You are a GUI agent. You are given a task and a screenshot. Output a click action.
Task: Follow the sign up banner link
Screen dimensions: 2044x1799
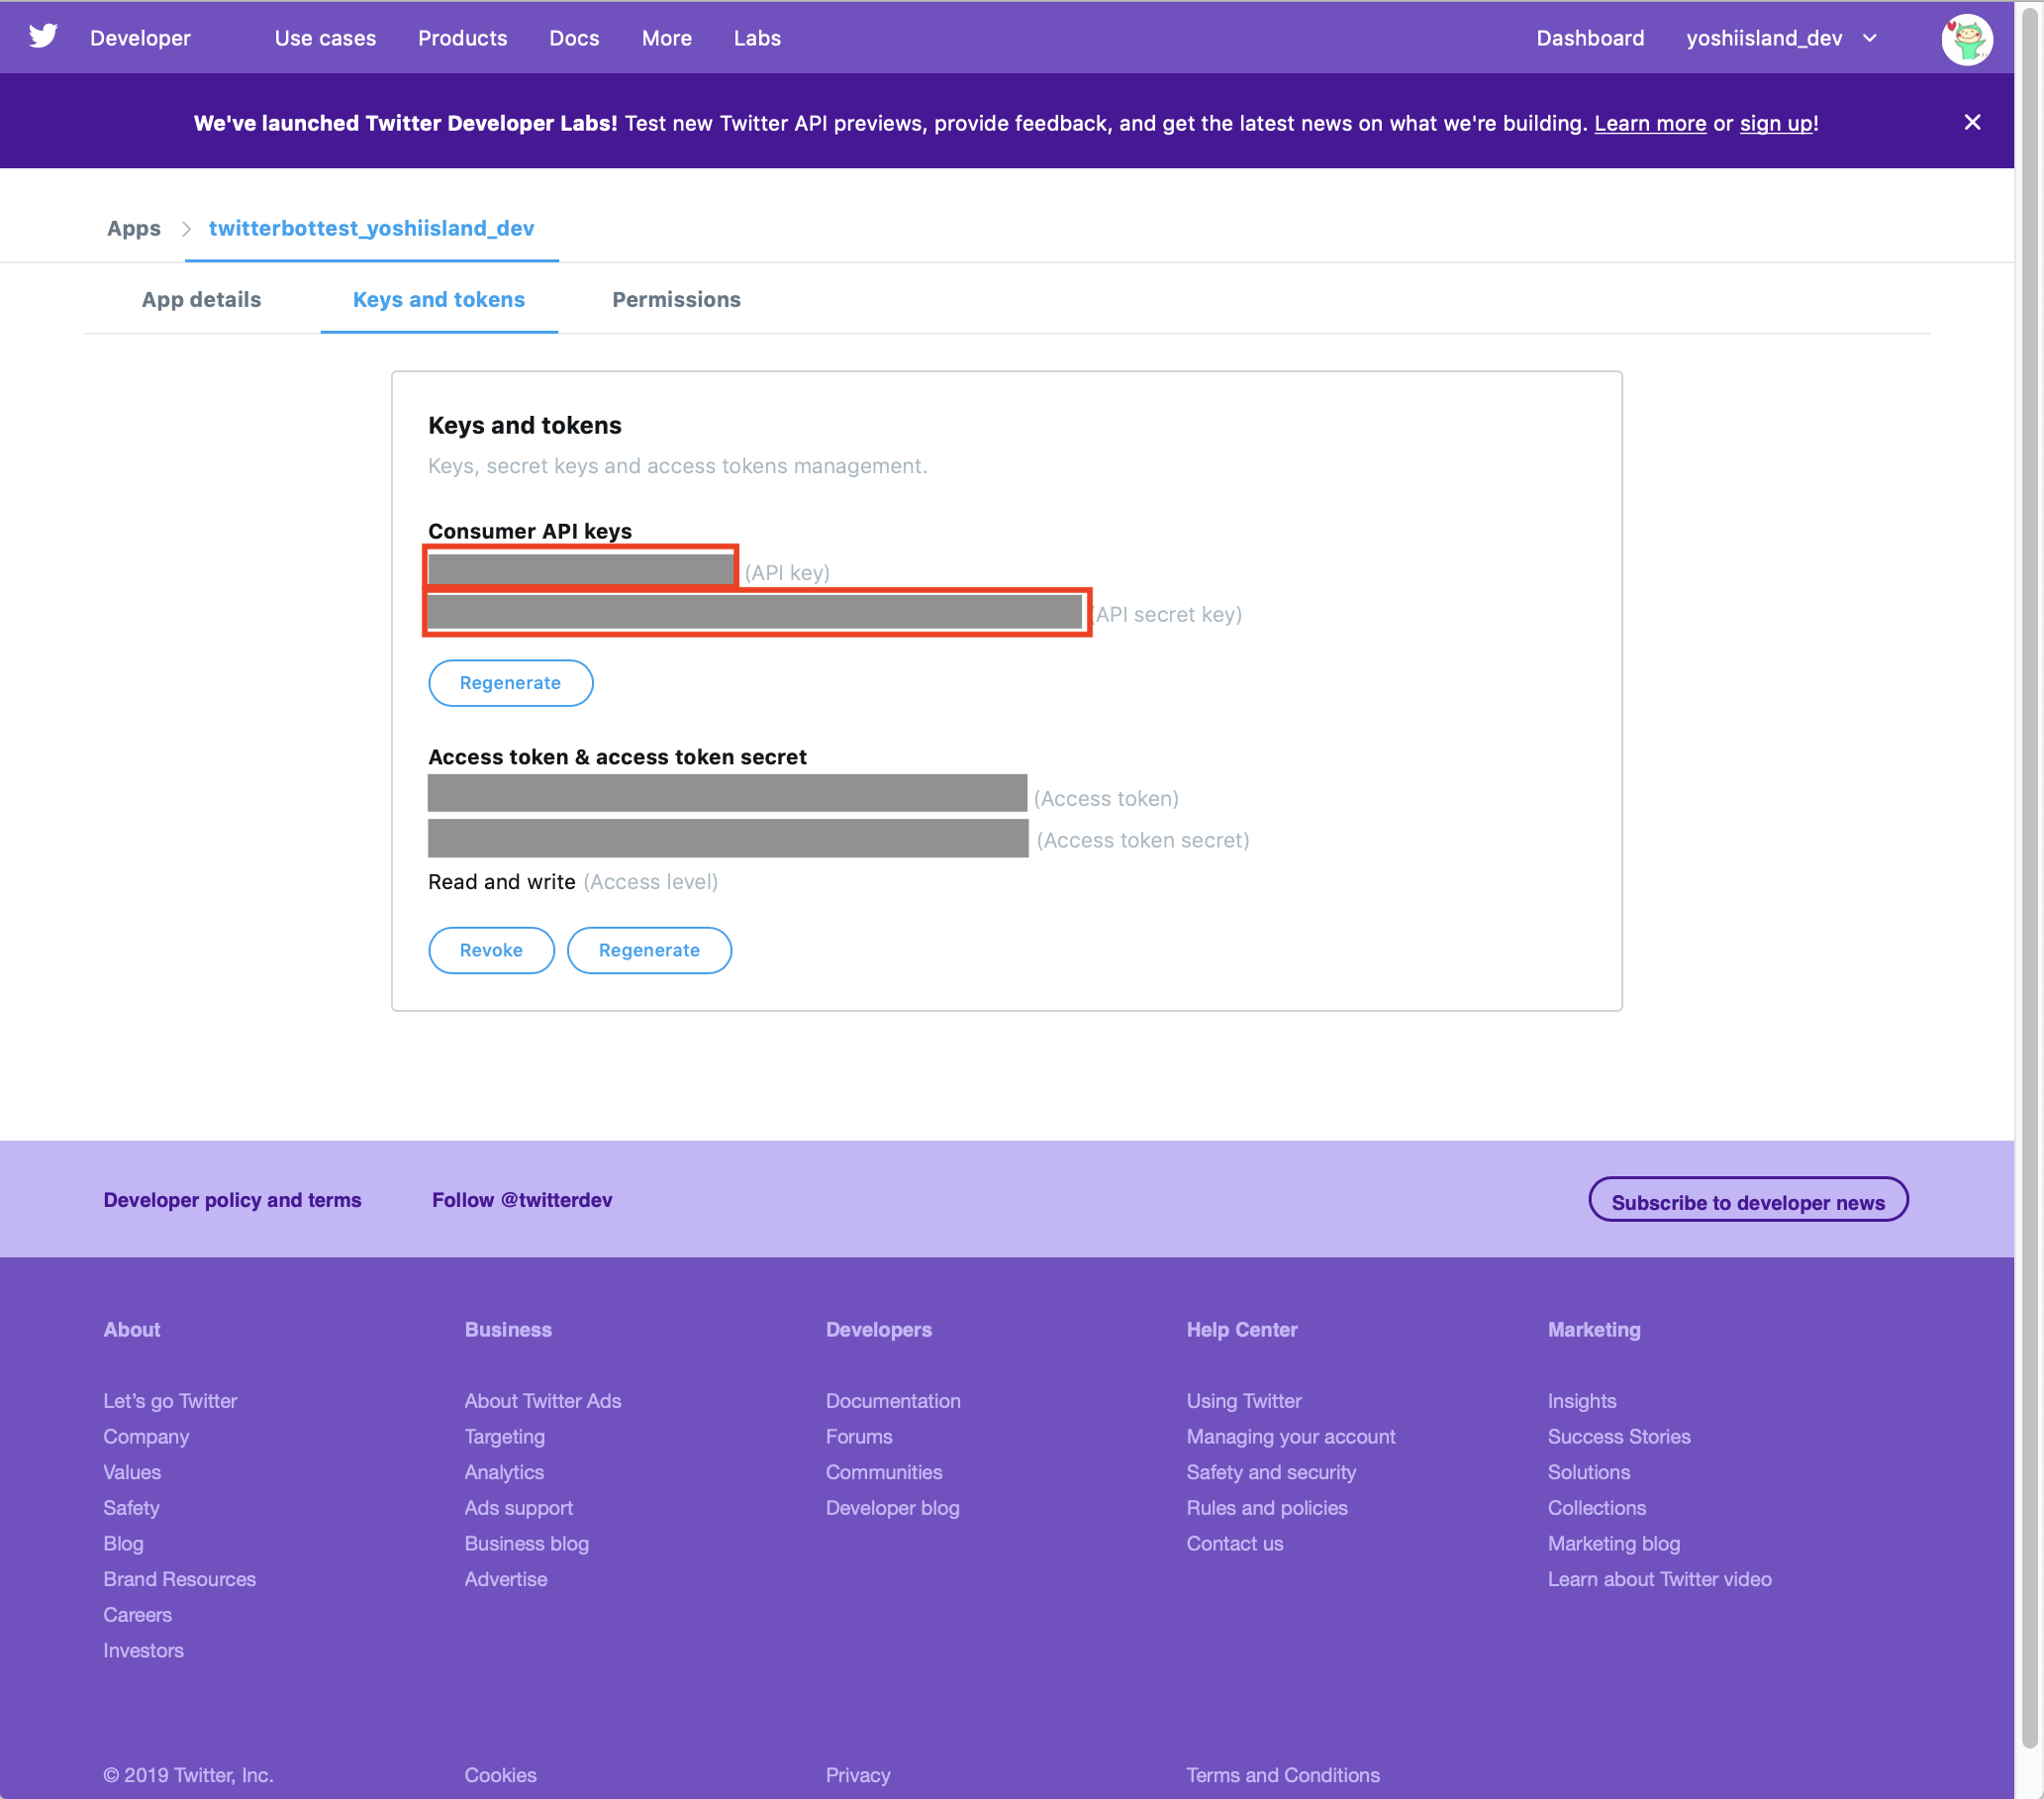coord(1775,123)
